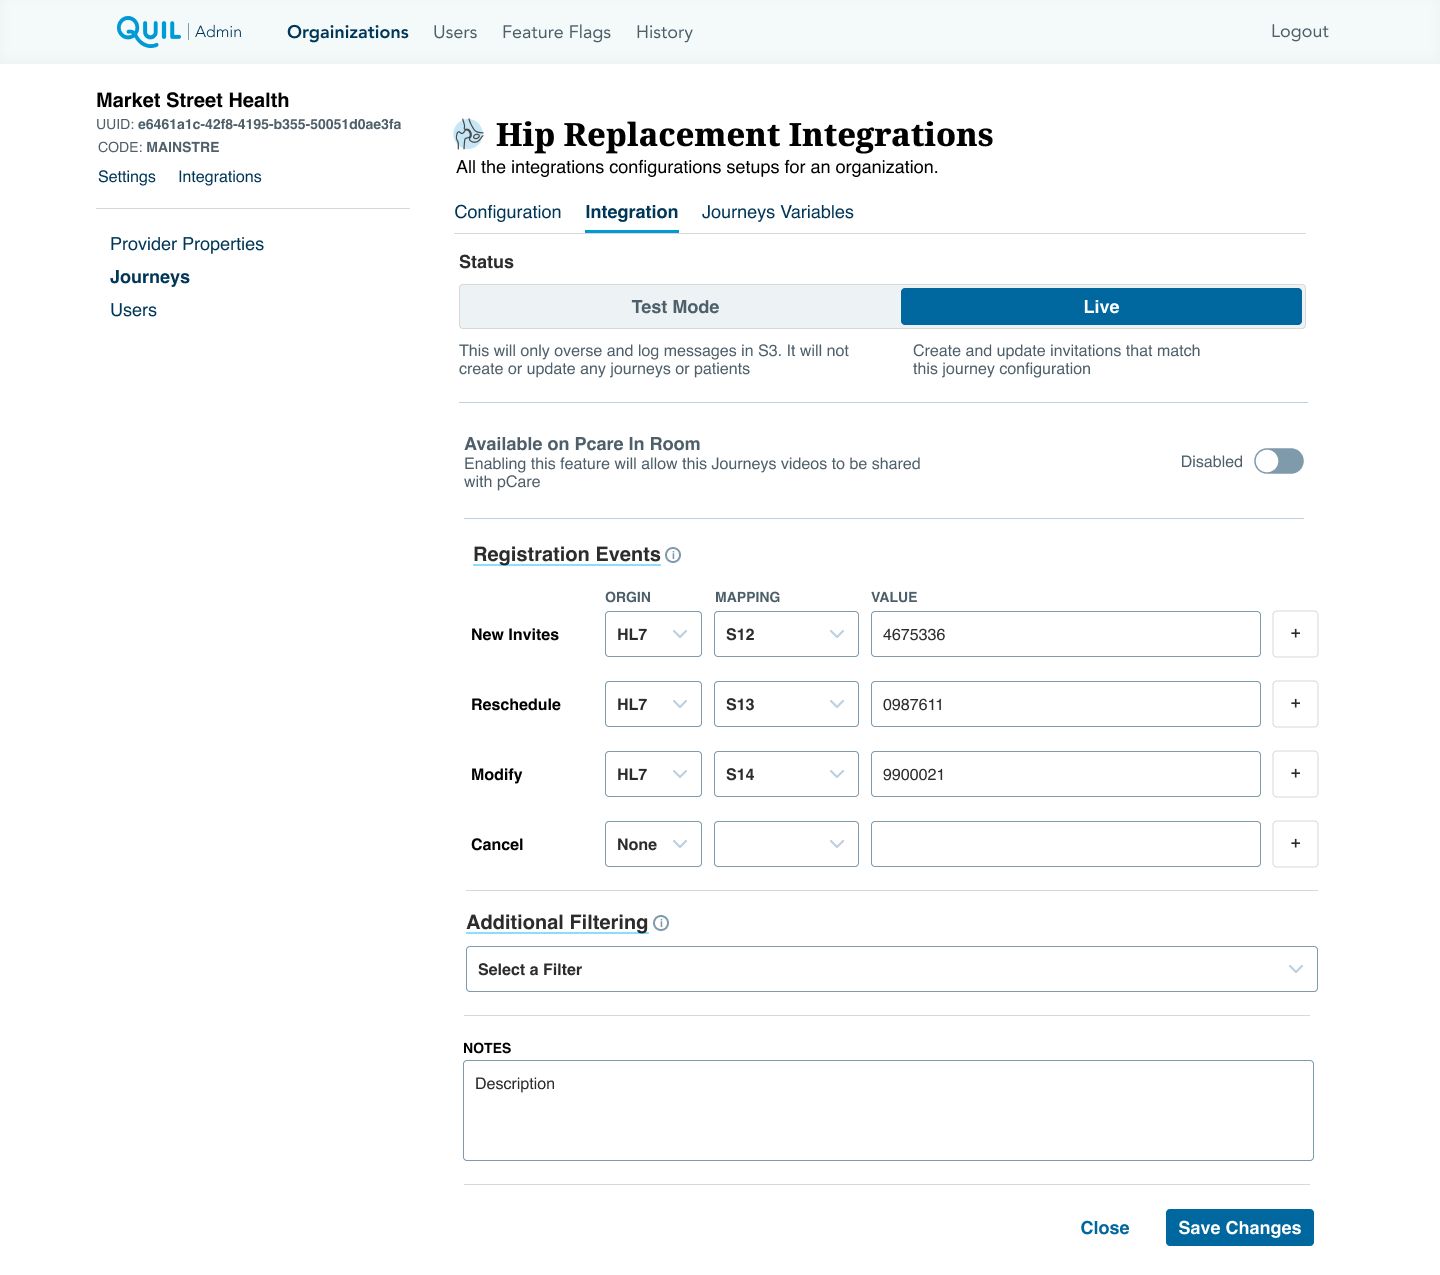Click the Quil Admin logo
1440x1275 pixels.
point(179,31)
